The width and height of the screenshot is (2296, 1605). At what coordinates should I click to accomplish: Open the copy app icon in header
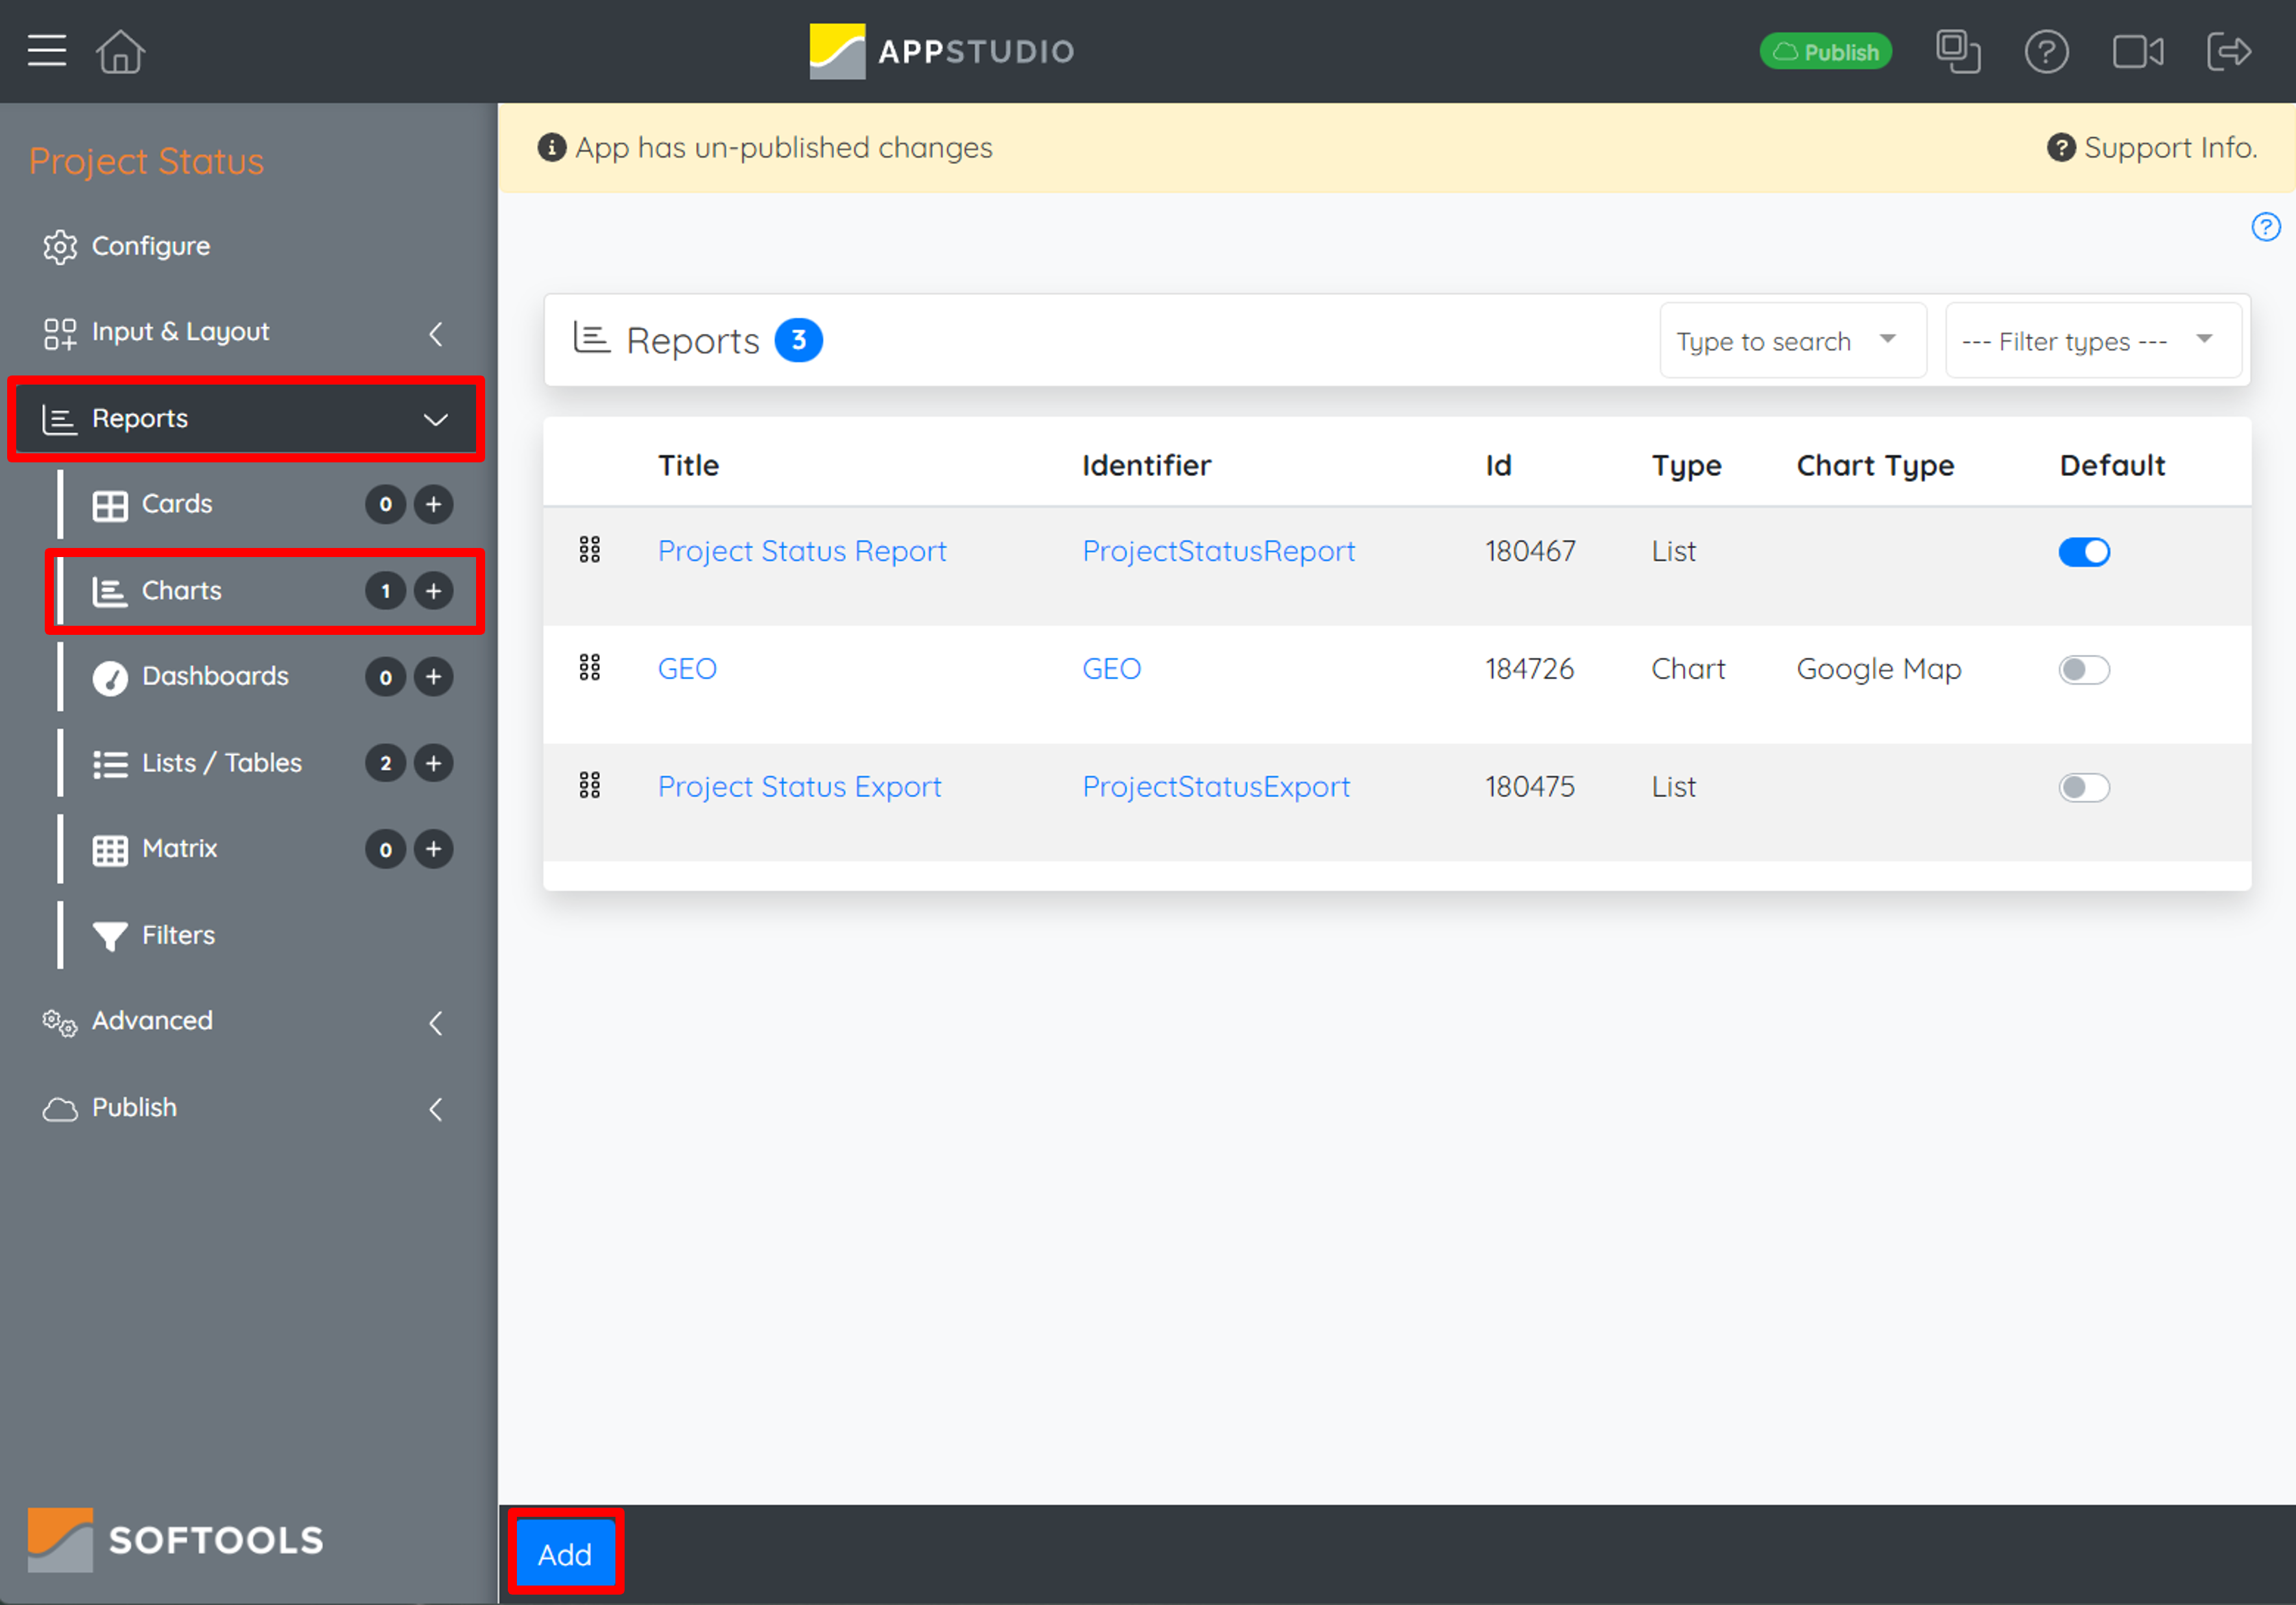coord(1957,51)
